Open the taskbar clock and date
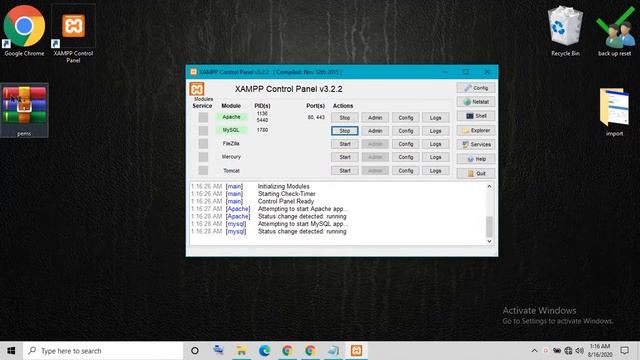Viewport: 640px width, 360px height. (600, 351)
